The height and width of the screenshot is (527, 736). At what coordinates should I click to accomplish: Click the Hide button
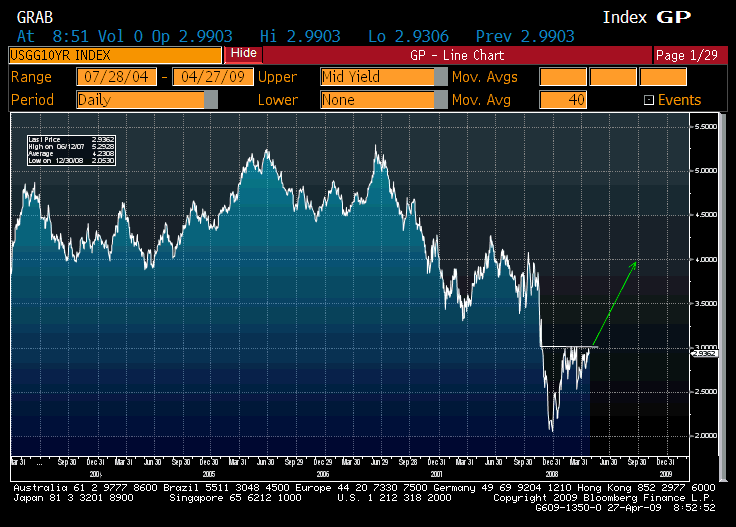point(243,54)
